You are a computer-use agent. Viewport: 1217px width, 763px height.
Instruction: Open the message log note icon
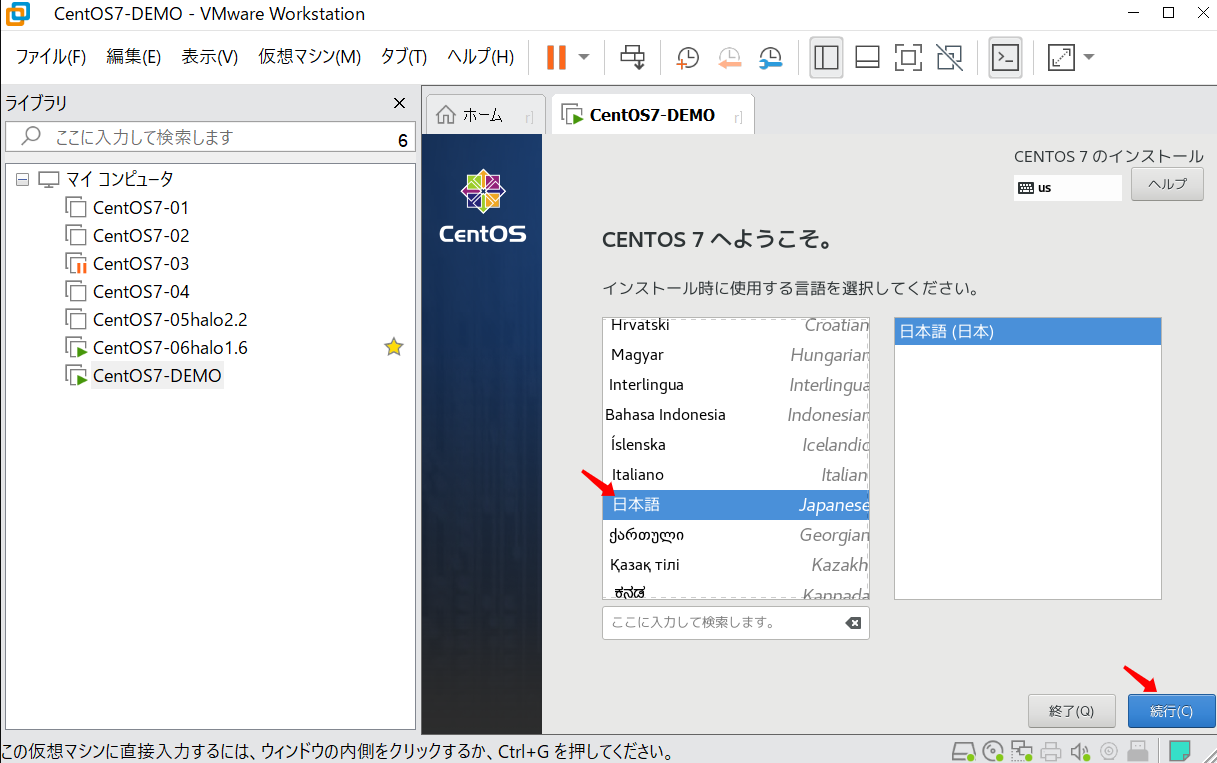point(1179,750)
